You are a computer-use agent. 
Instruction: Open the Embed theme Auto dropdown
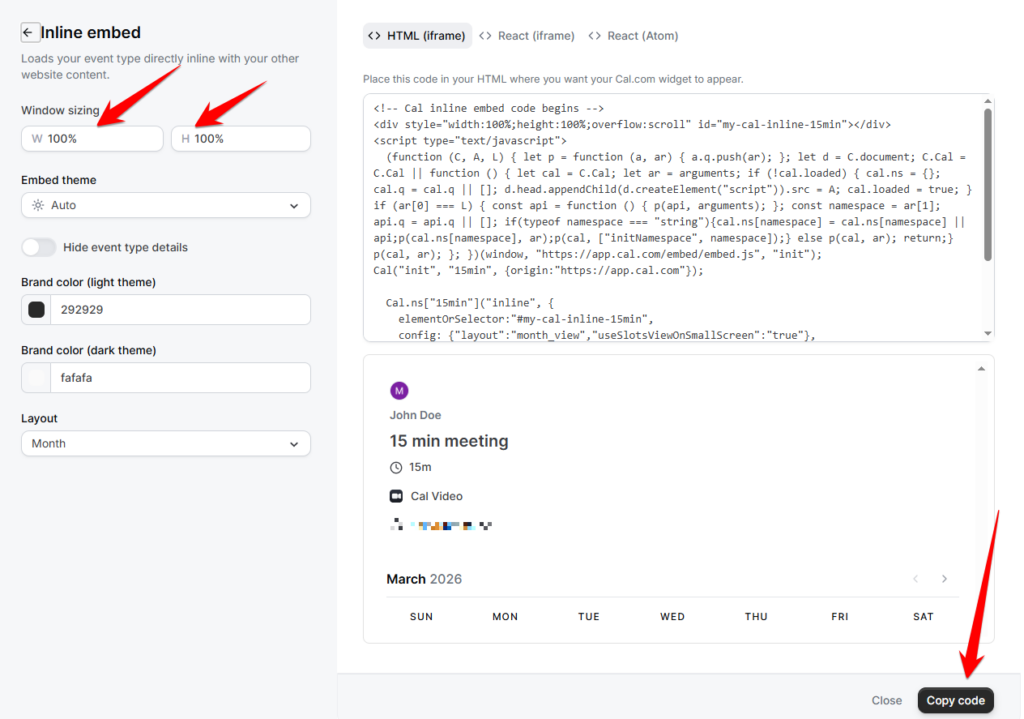coord(165,205)
